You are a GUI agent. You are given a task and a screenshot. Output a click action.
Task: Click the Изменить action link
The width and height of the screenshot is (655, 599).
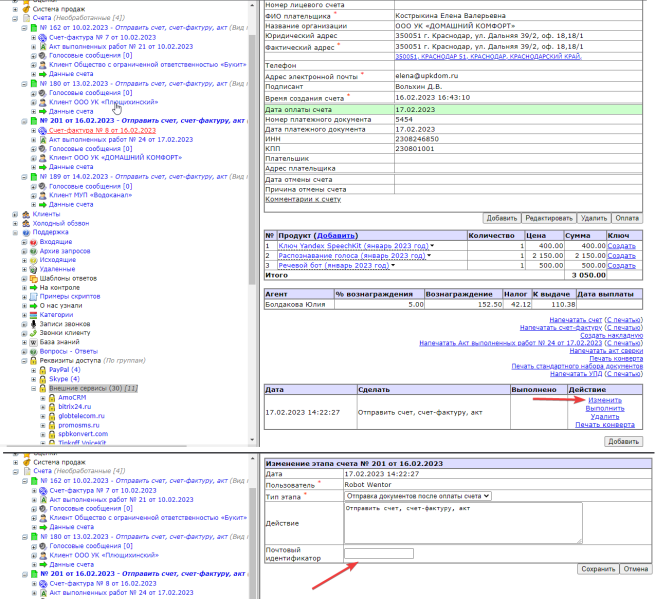point(605,400)
